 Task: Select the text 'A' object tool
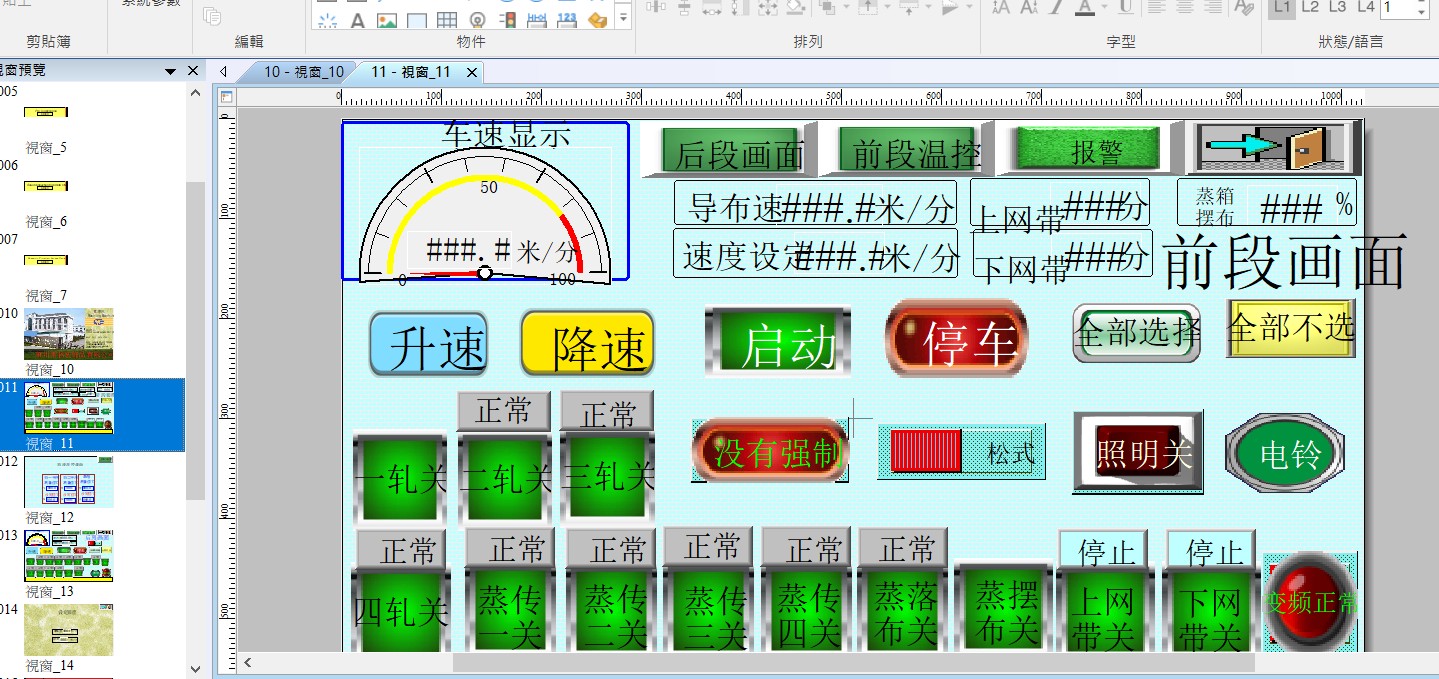coord(357,20)
